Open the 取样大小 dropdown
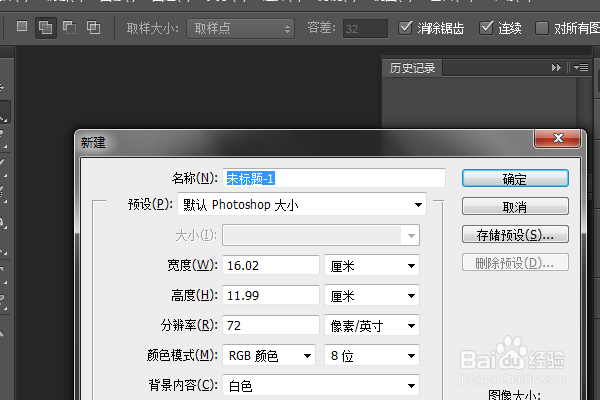600x400 pixels. (x=240, y=28)
